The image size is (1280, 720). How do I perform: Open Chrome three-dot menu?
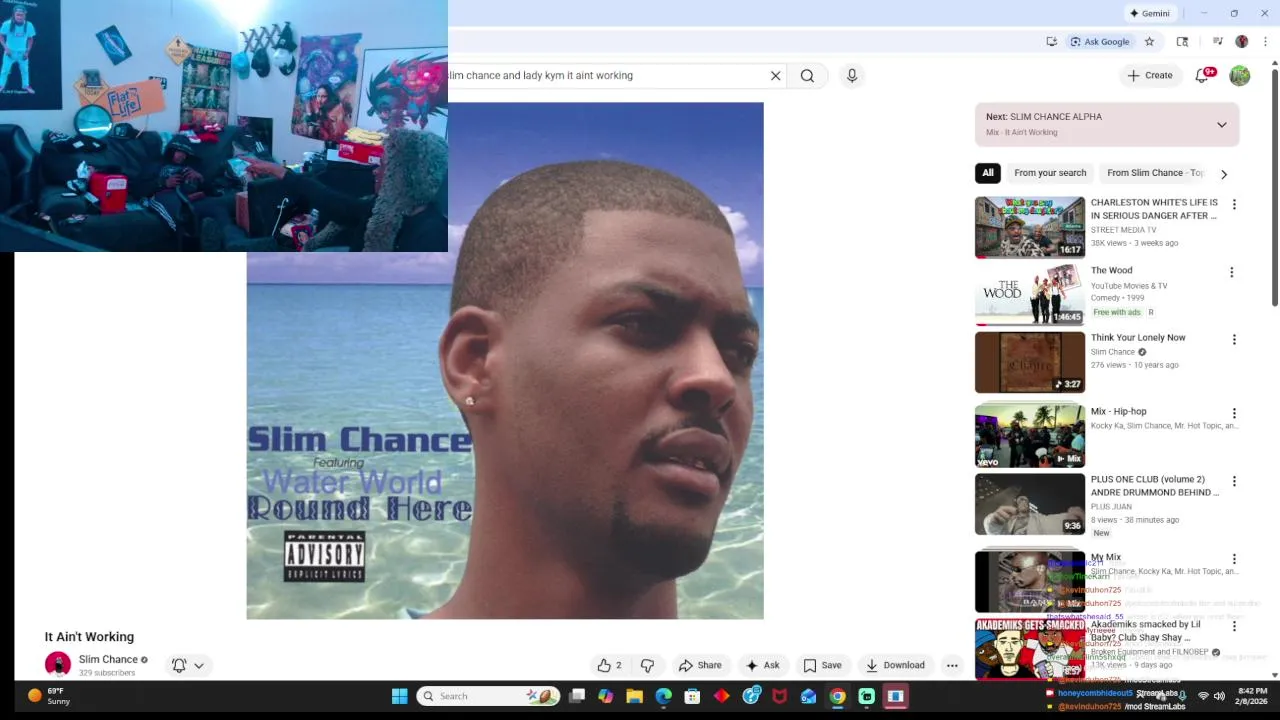(1265, 41)
